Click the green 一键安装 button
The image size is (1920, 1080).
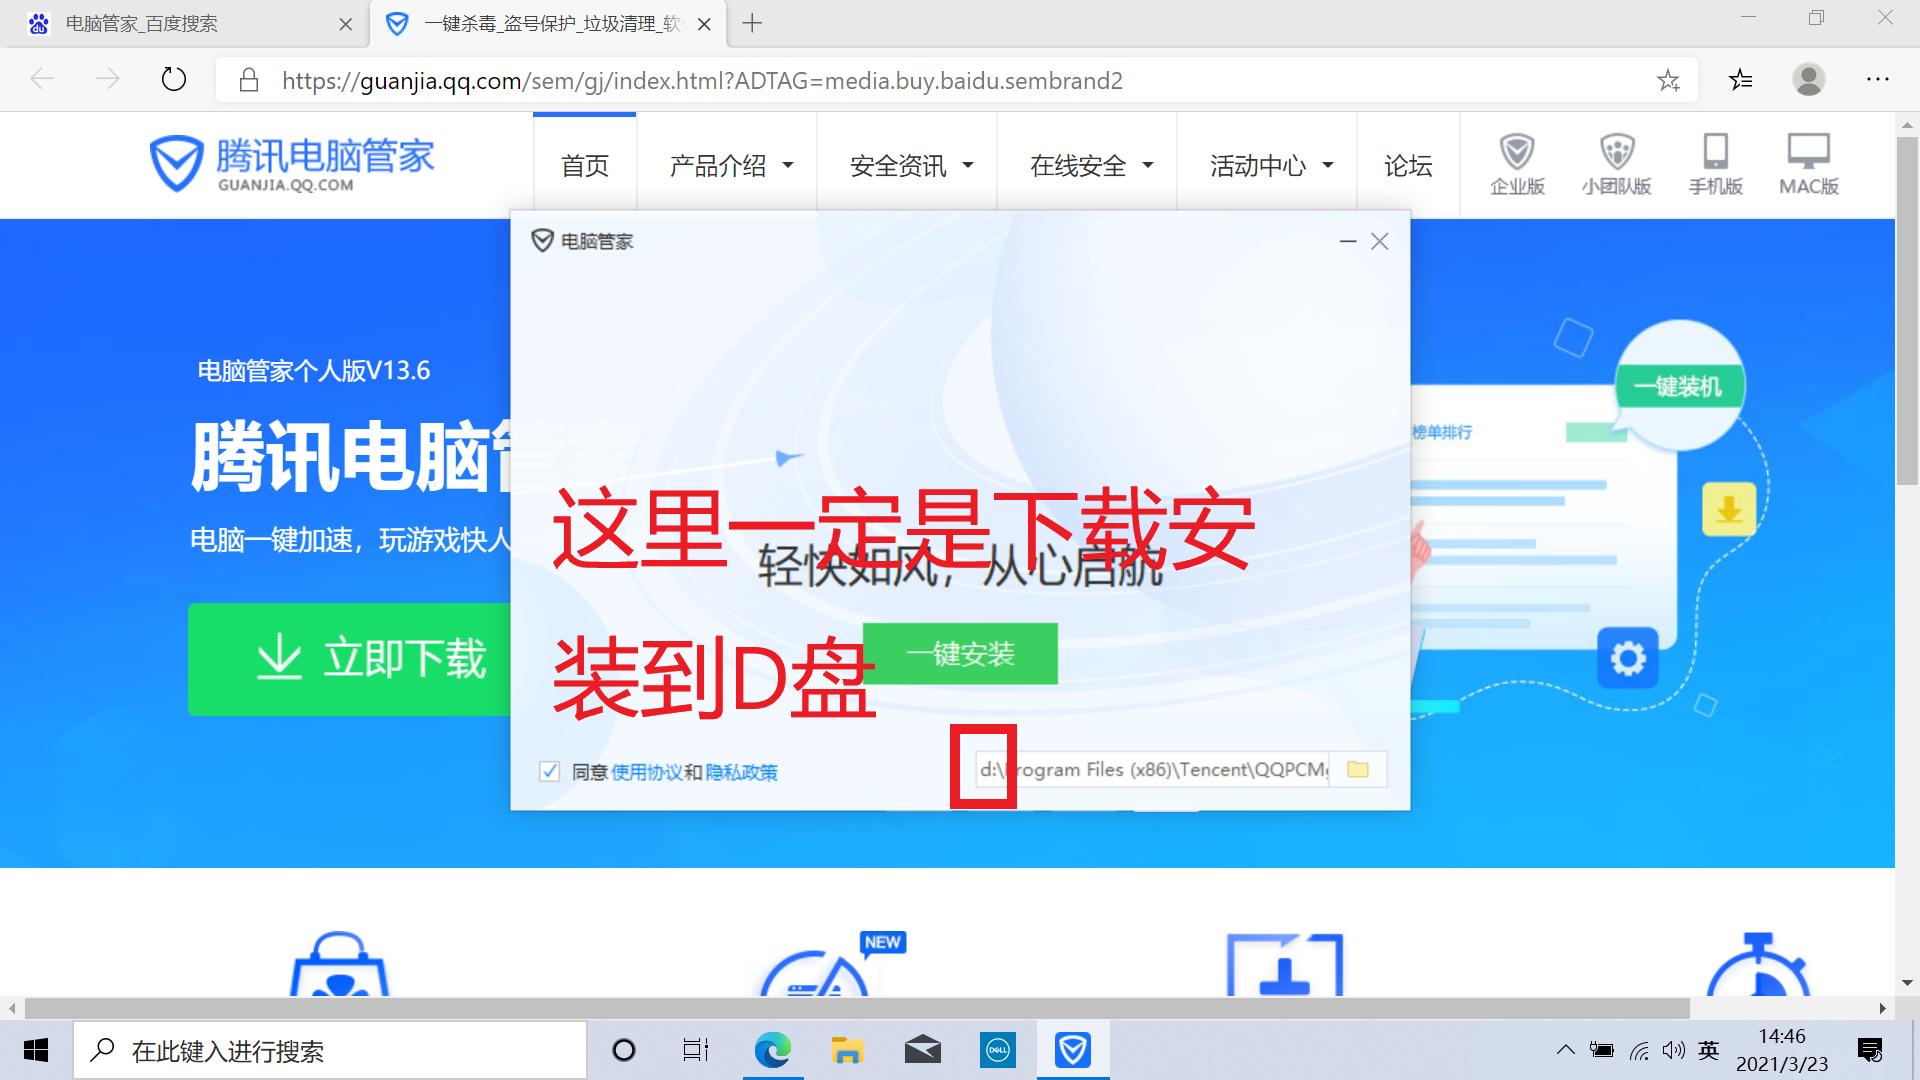960,654
